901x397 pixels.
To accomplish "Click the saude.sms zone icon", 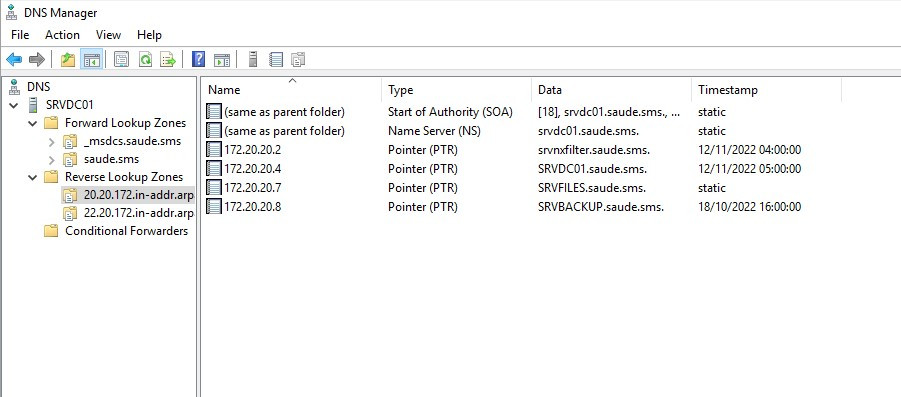I will (x=70, y=159).
